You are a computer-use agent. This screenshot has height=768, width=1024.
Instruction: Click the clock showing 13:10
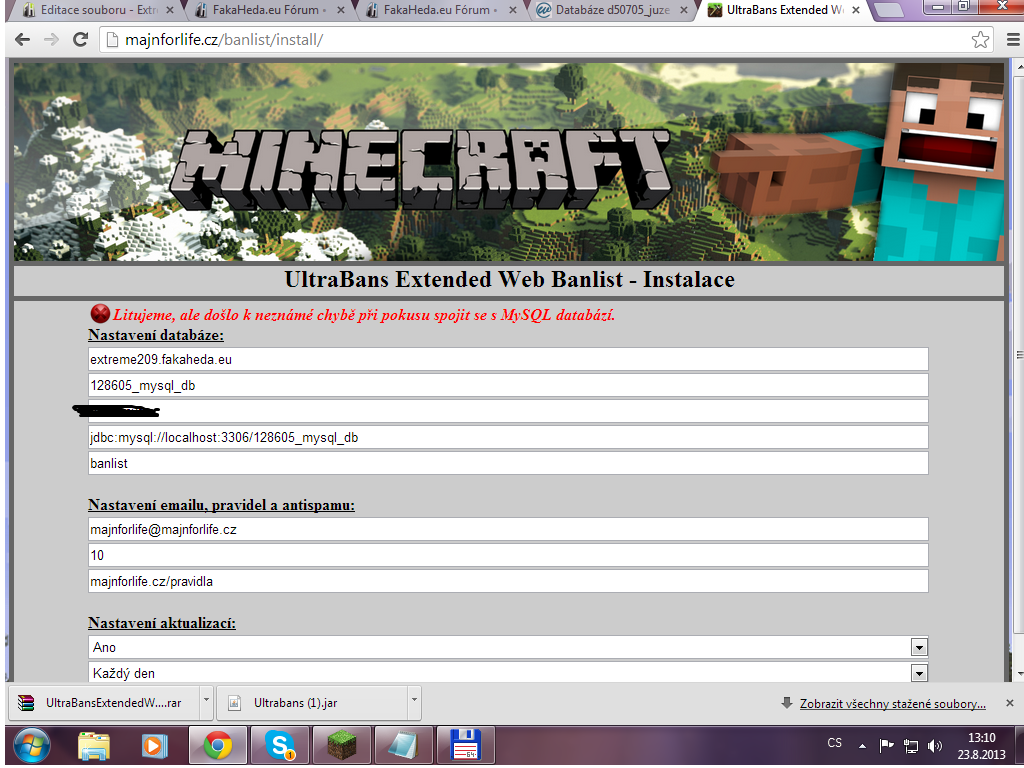pos(982,738)
